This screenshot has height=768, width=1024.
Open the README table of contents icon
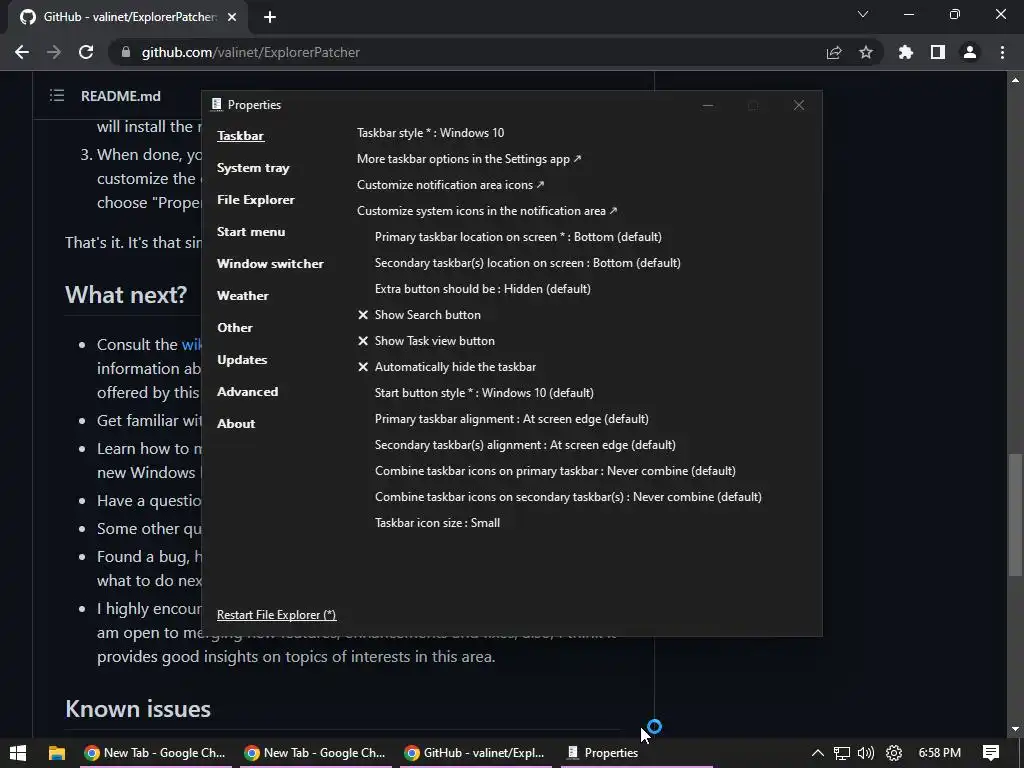[57, 96]
